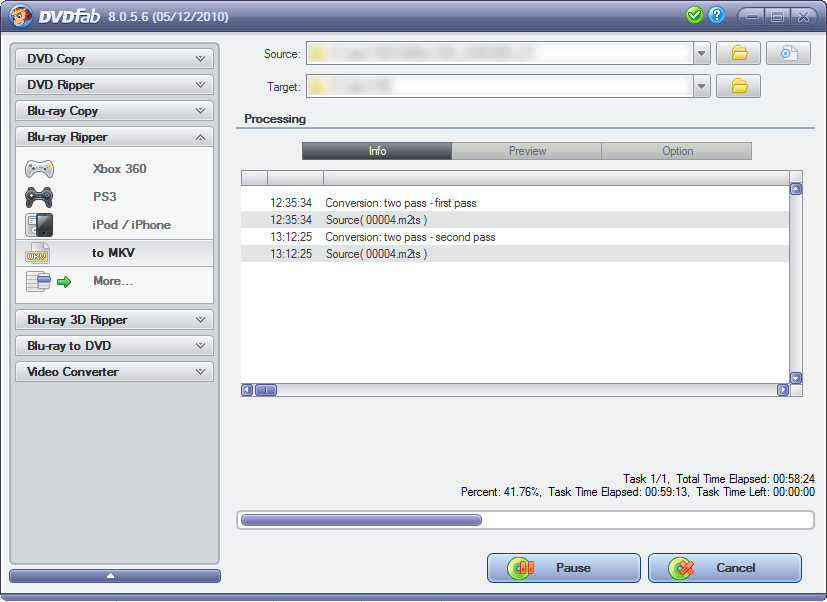Switch to the Option tab

pos(677,151)
